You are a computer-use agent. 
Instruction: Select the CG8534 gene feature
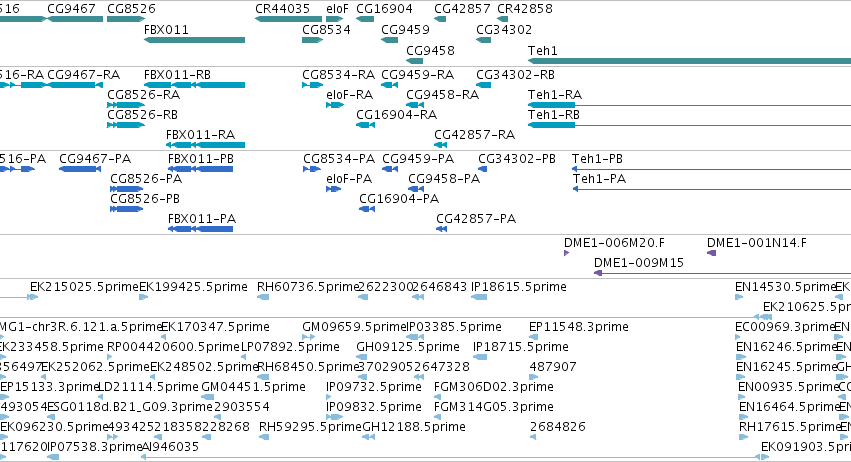[x=313, y=40]
